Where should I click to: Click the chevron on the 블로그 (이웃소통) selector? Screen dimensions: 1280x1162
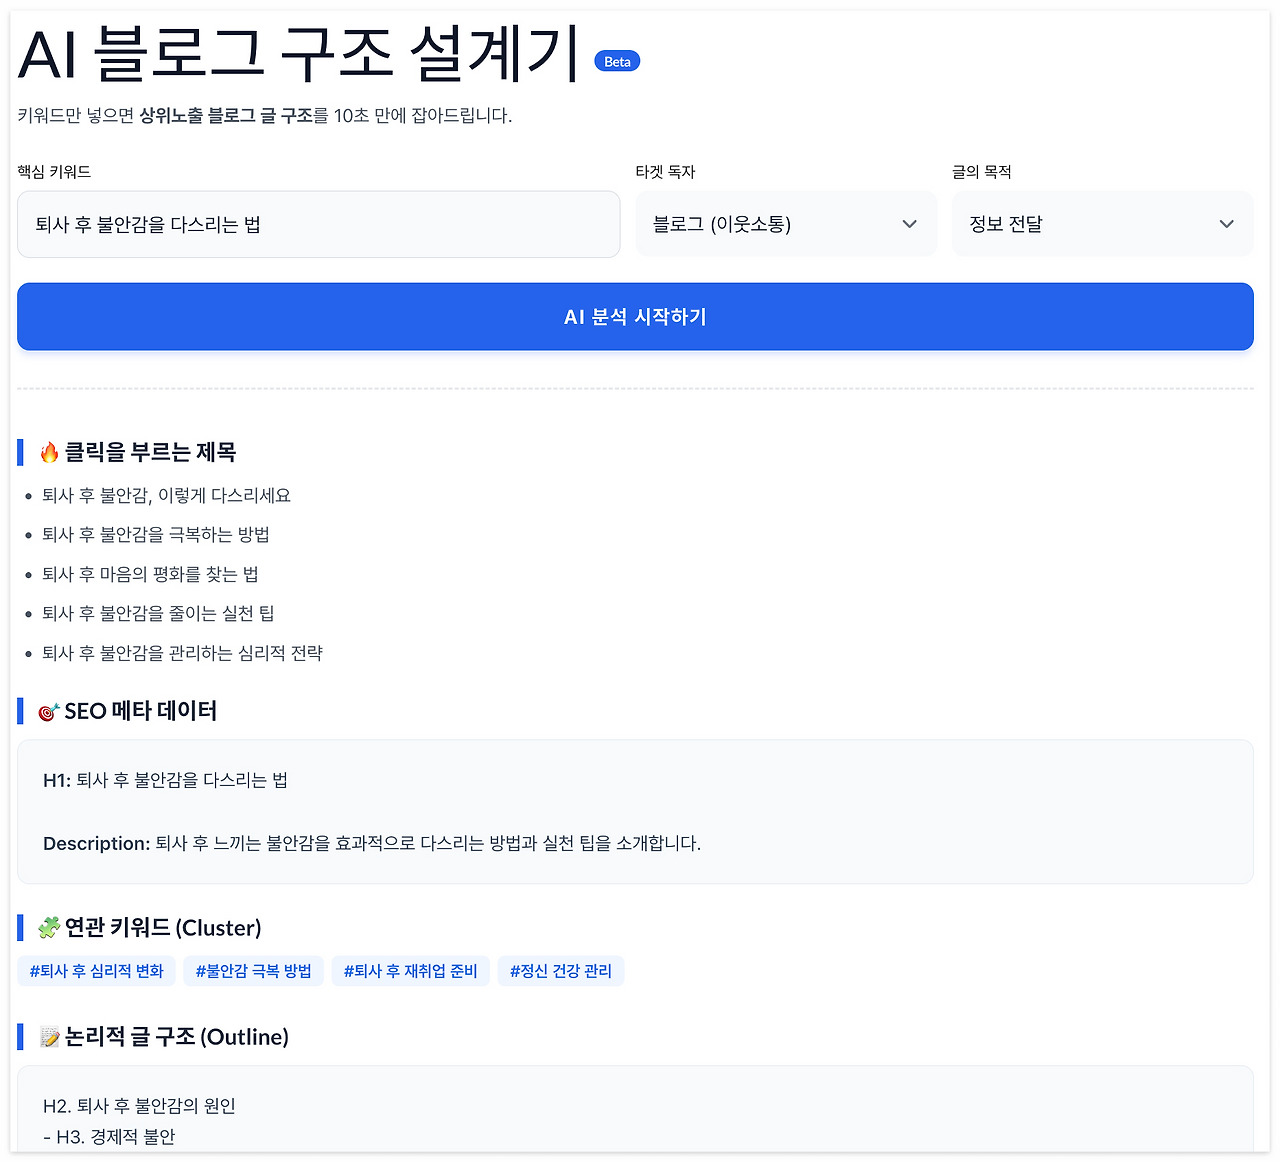pyautogui.click(x=909, y=224)
